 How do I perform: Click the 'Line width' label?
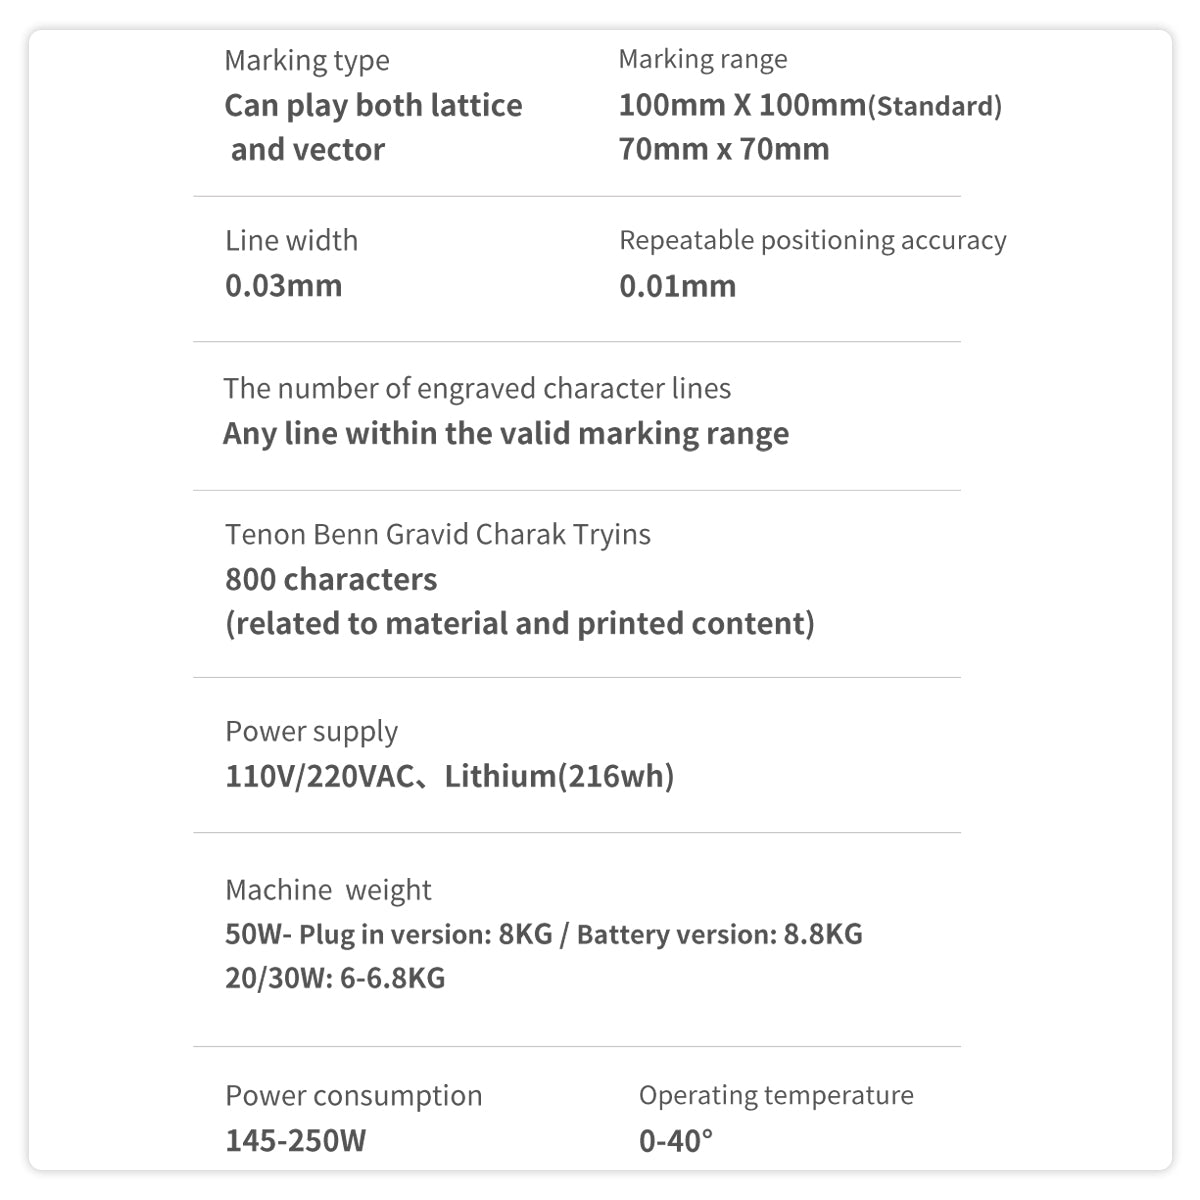click(x=291, y=241)
